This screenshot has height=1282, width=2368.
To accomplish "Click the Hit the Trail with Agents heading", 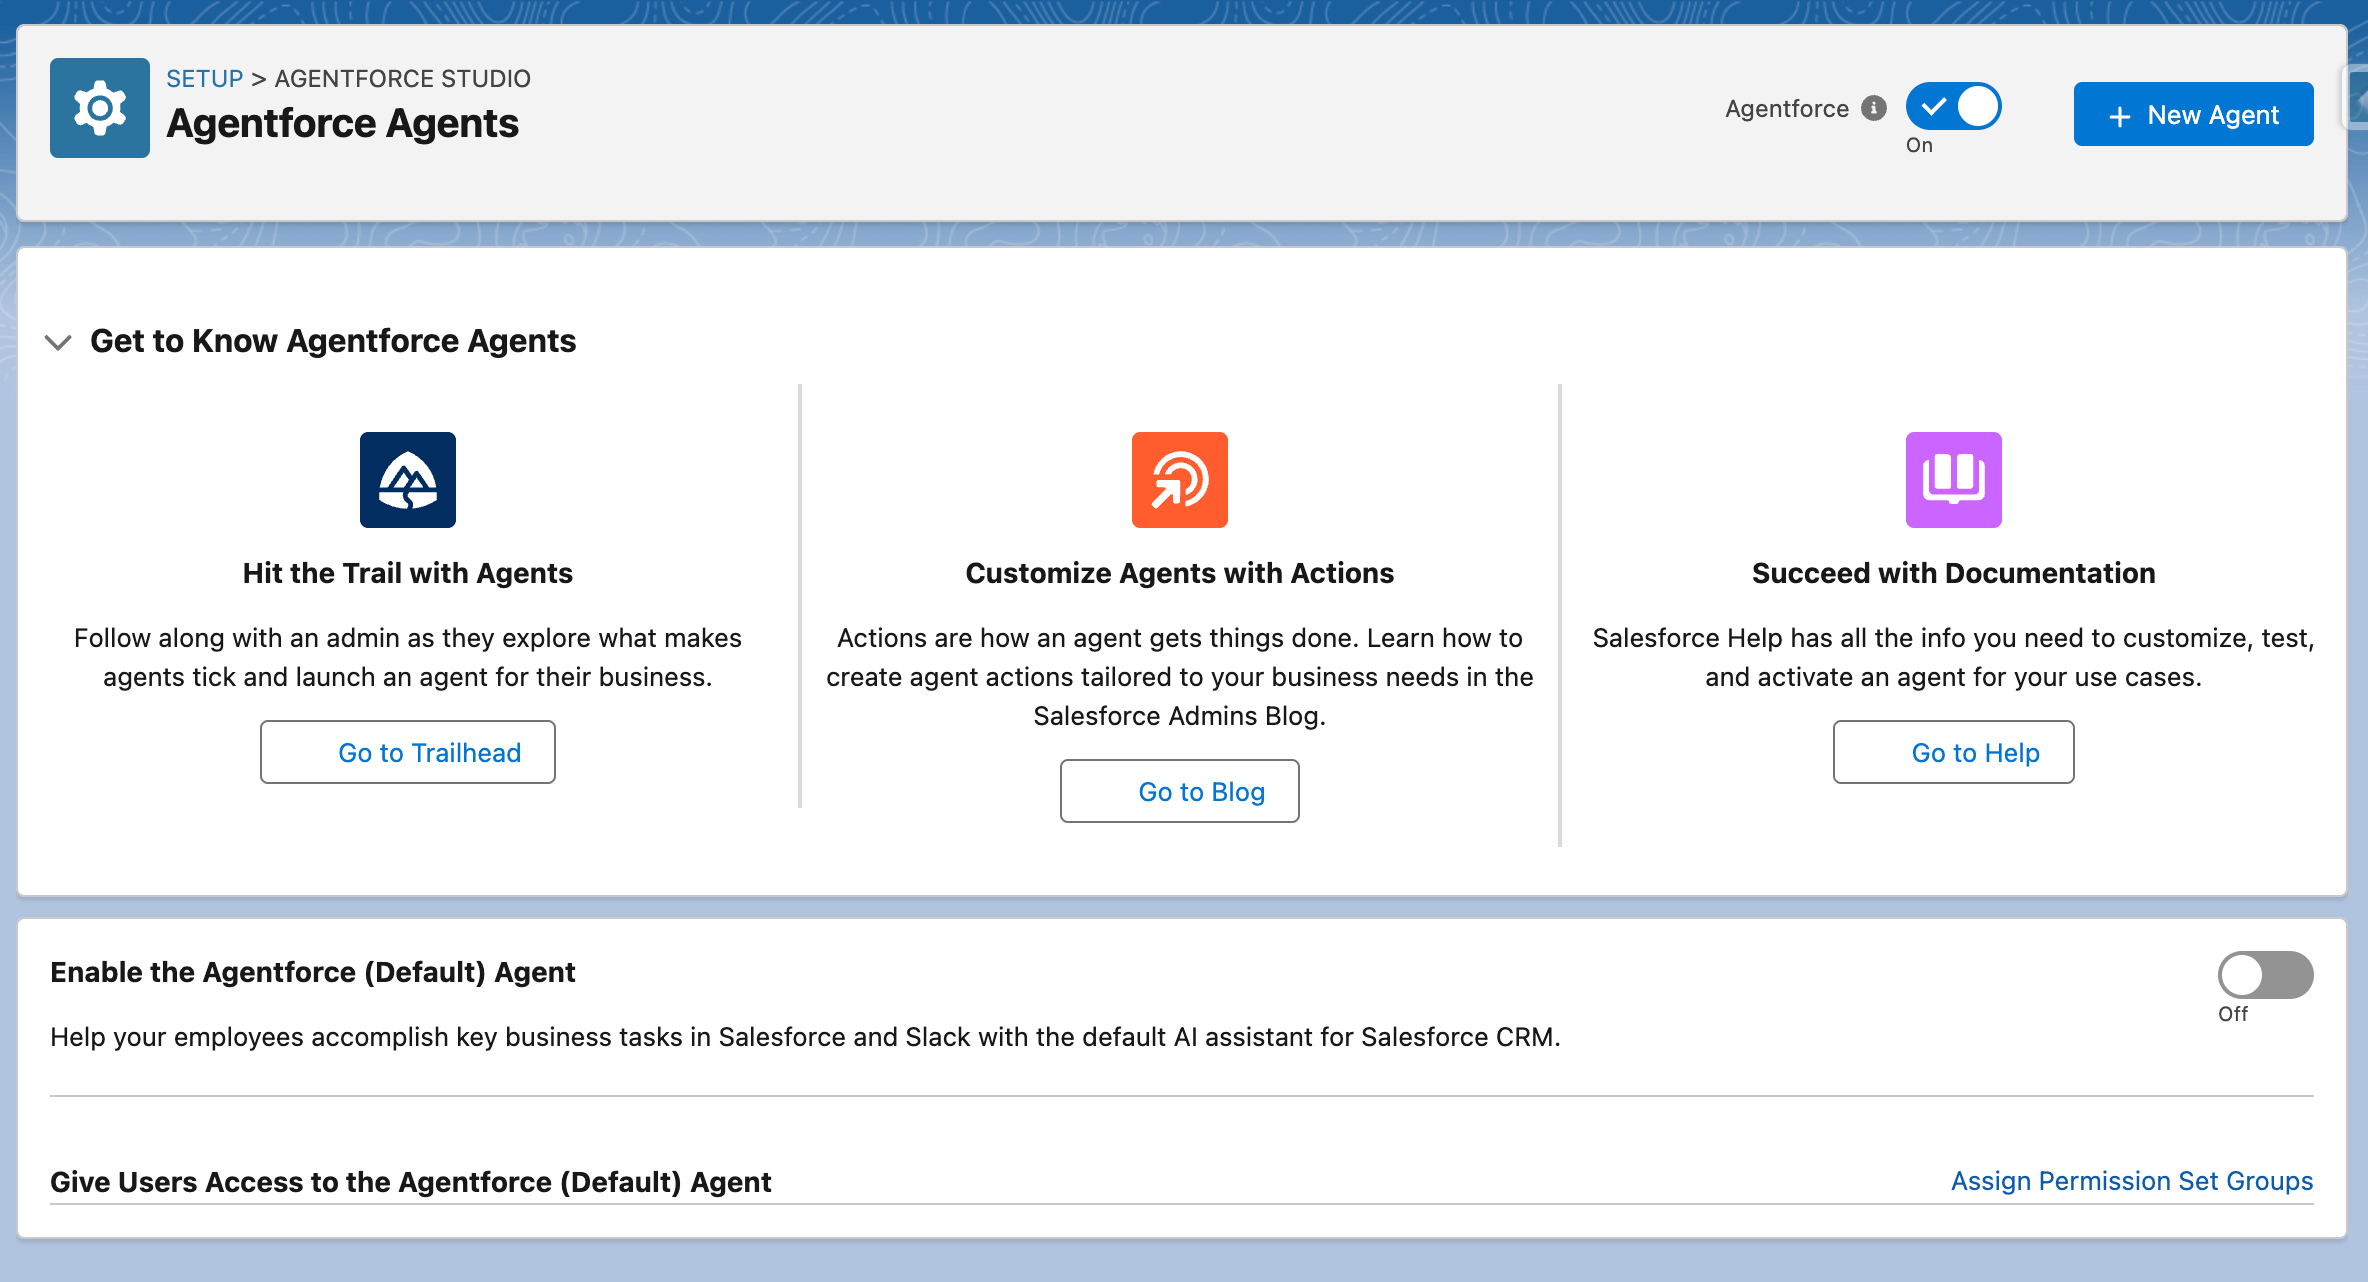I will pos(408,573).
